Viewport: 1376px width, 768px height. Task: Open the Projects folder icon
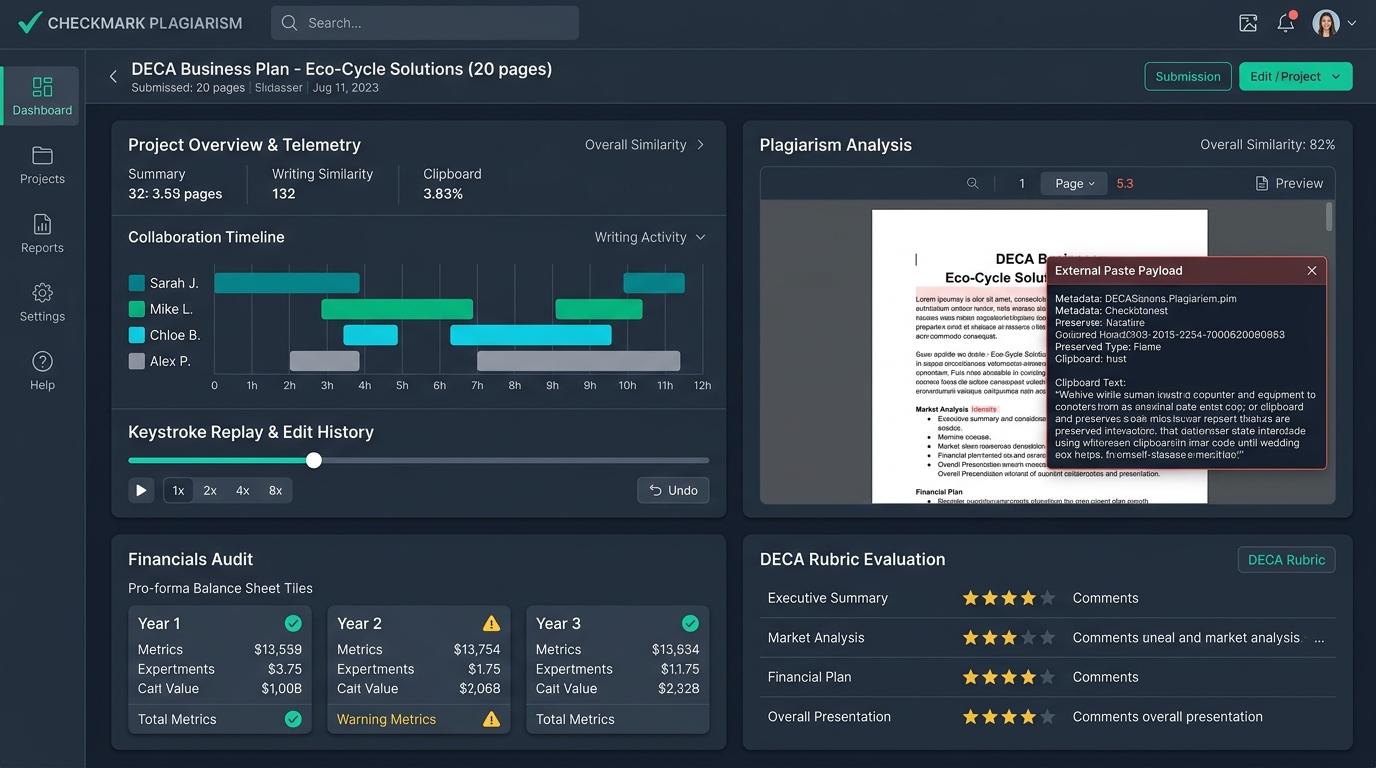(42, 155)
